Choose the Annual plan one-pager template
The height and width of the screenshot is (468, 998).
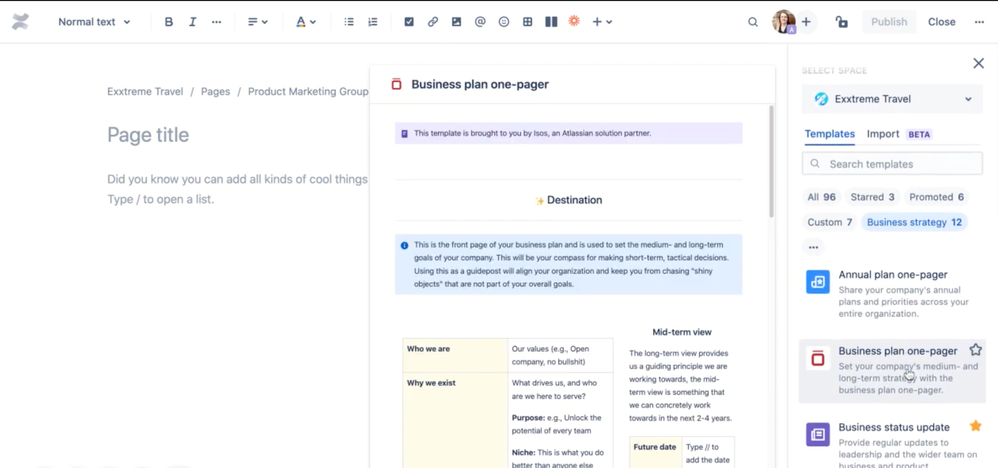(892, 294)
